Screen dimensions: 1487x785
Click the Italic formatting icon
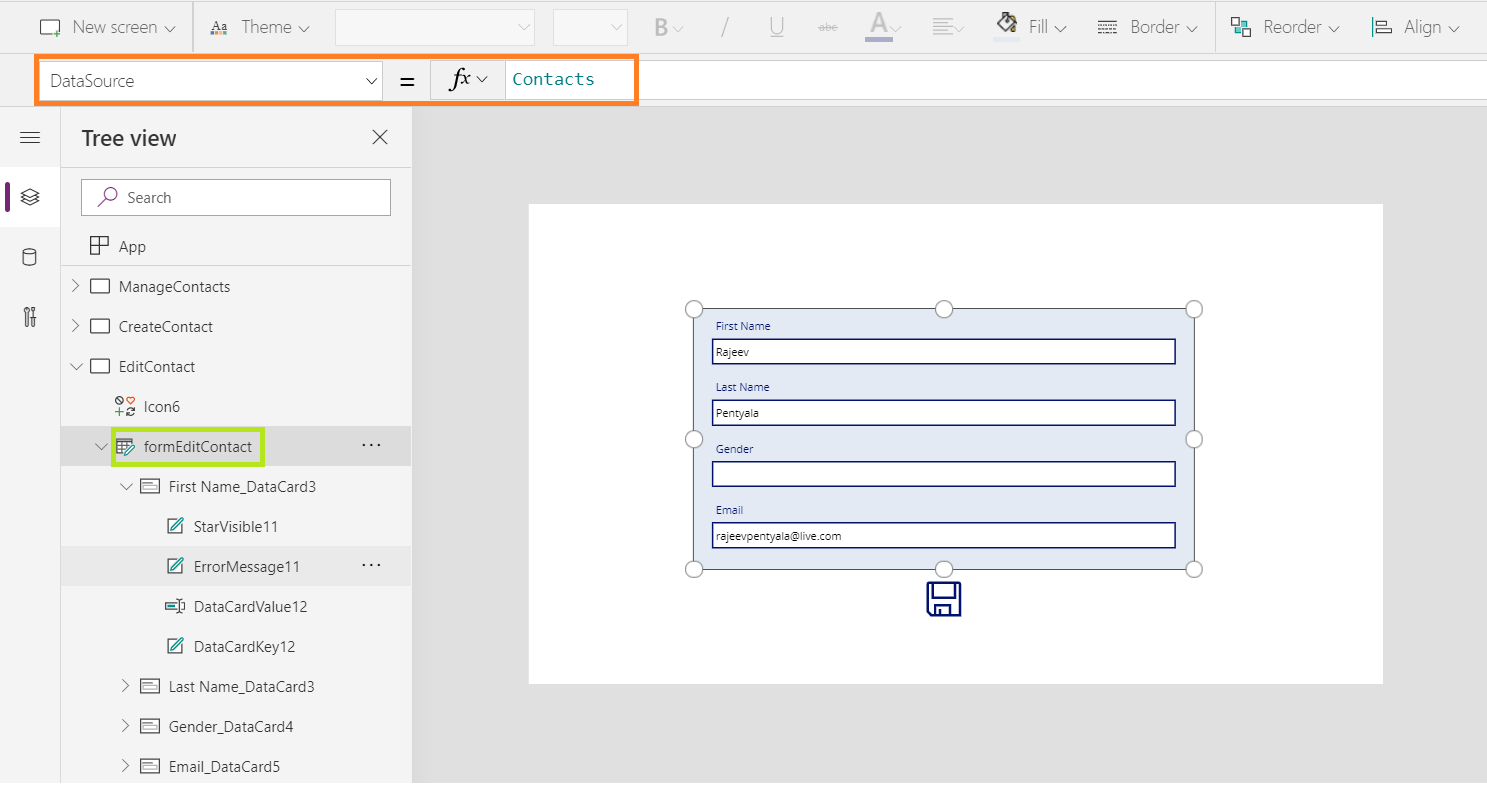click(725, 28)
